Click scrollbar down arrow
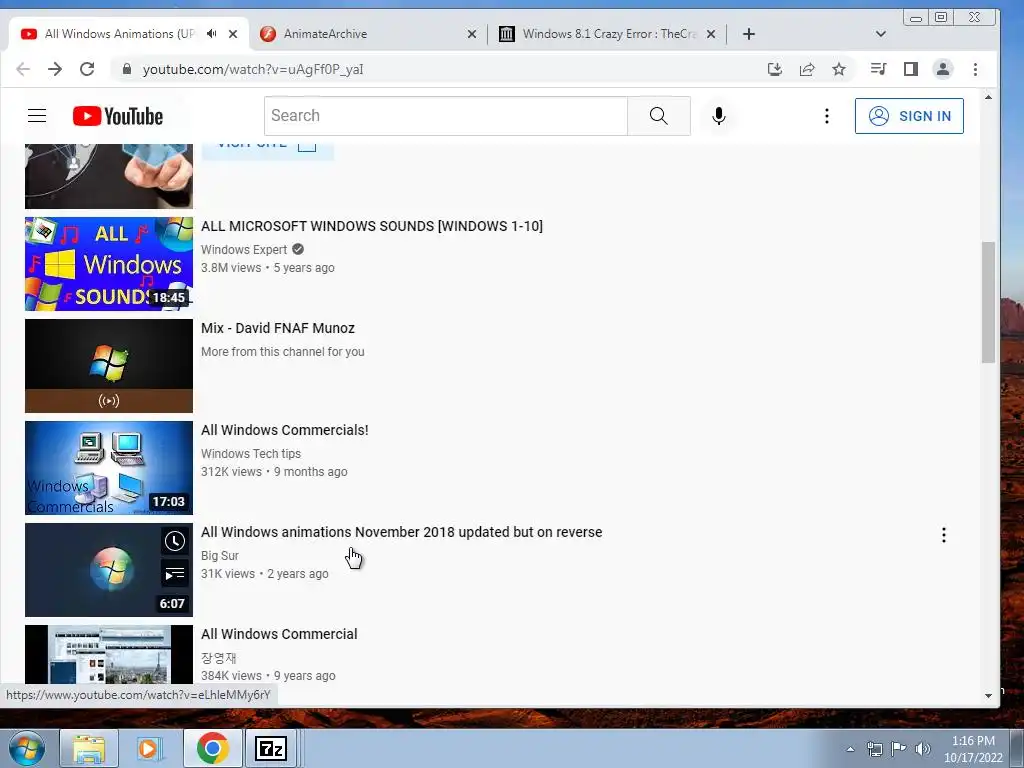 click(x=988, y=696)
